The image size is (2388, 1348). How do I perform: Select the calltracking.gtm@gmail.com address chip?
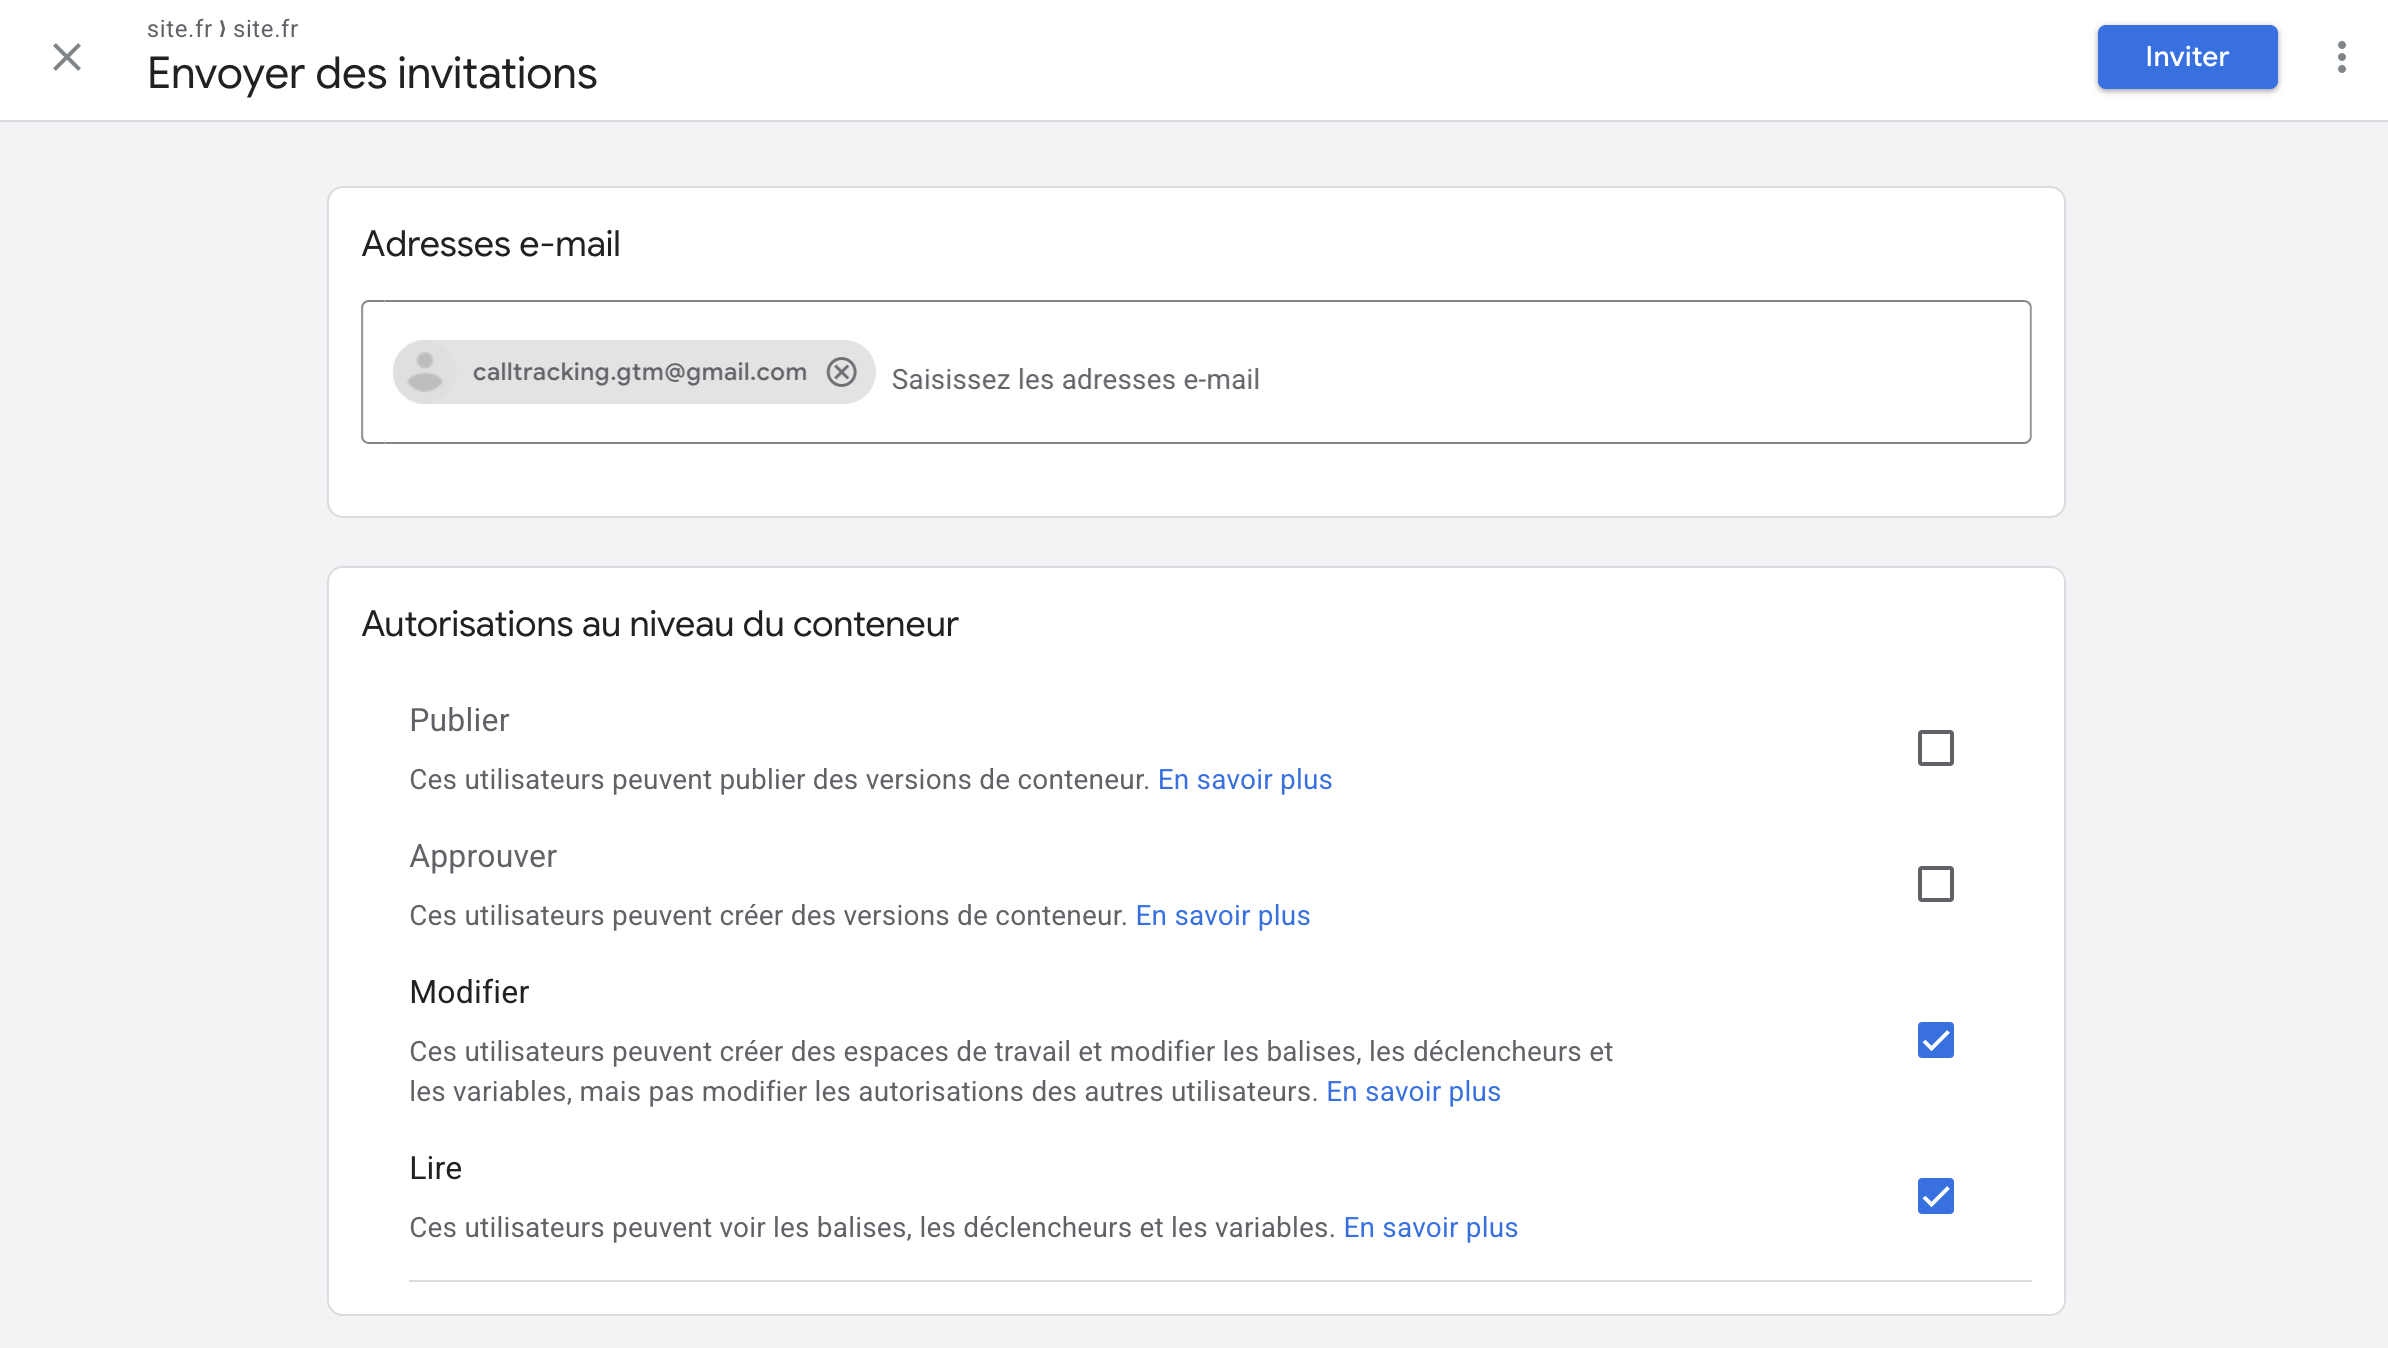click(x=639, y=372)
